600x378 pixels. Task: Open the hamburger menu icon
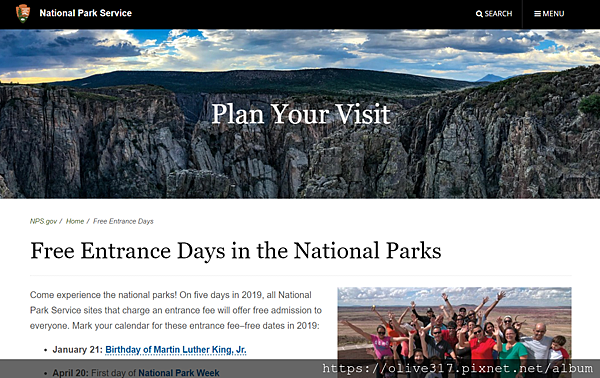point(537,14)
